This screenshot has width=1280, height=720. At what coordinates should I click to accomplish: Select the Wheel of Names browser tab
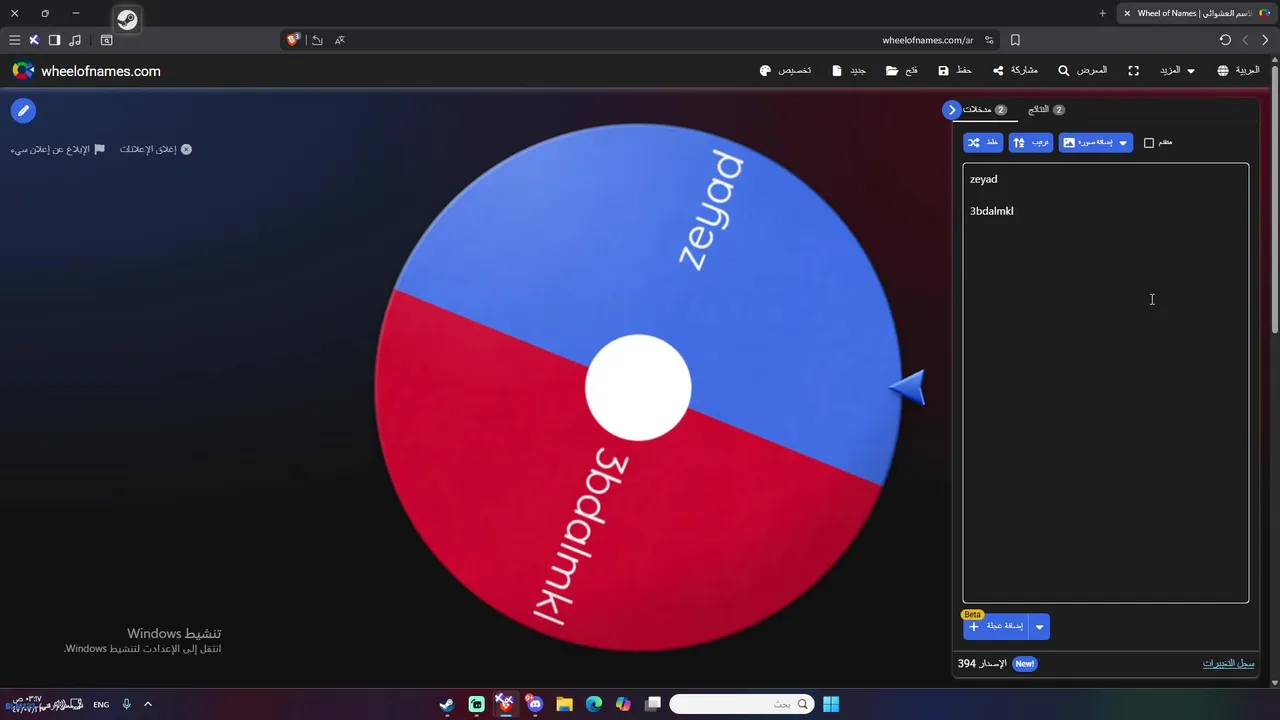[x=1196, y=13]
